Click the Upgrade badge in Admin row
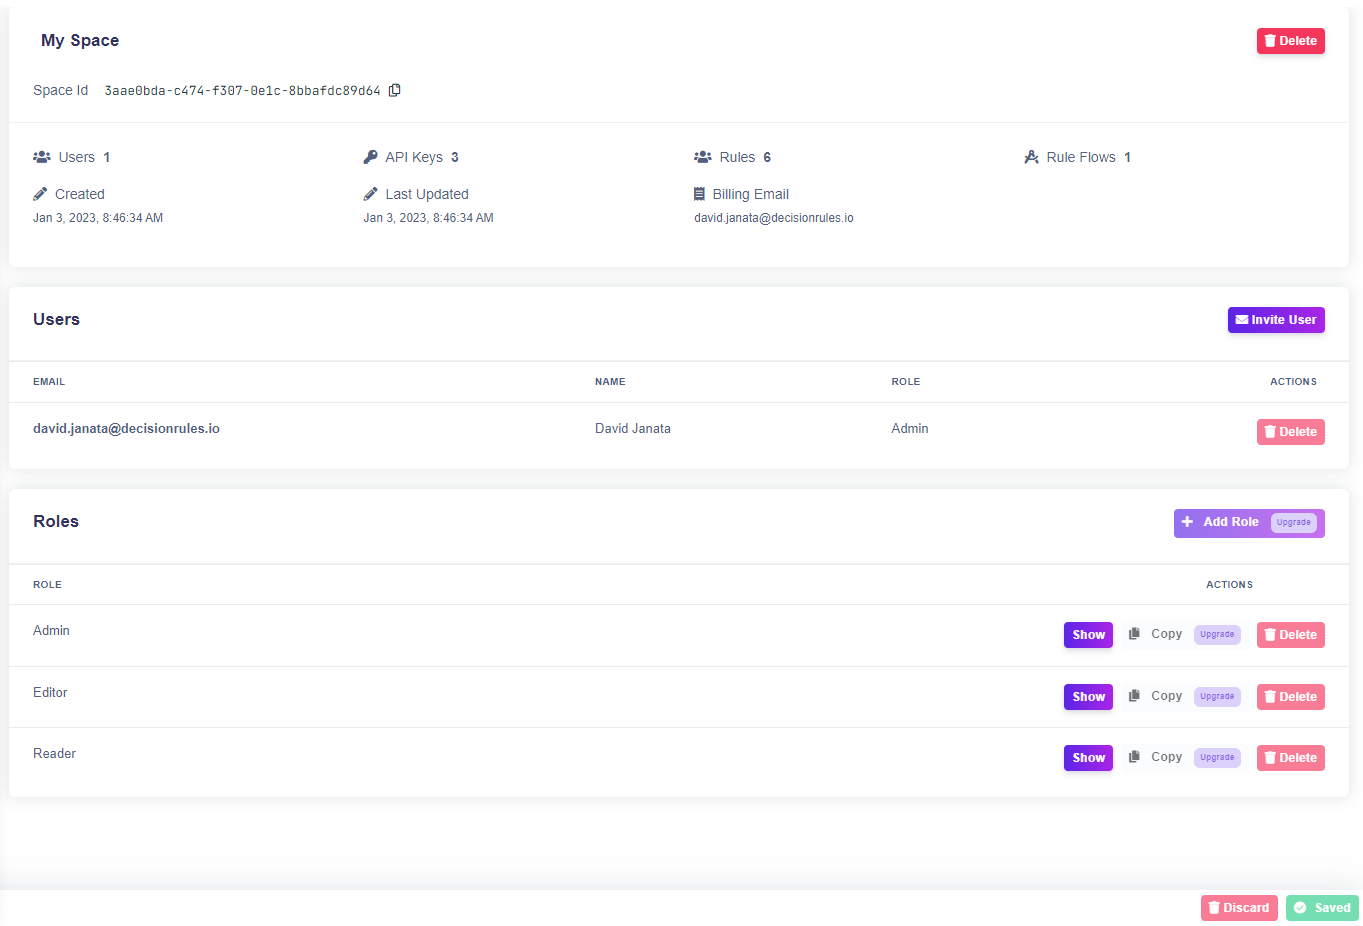Viewport: 1363px width, 926px height. coord(1217,634)
